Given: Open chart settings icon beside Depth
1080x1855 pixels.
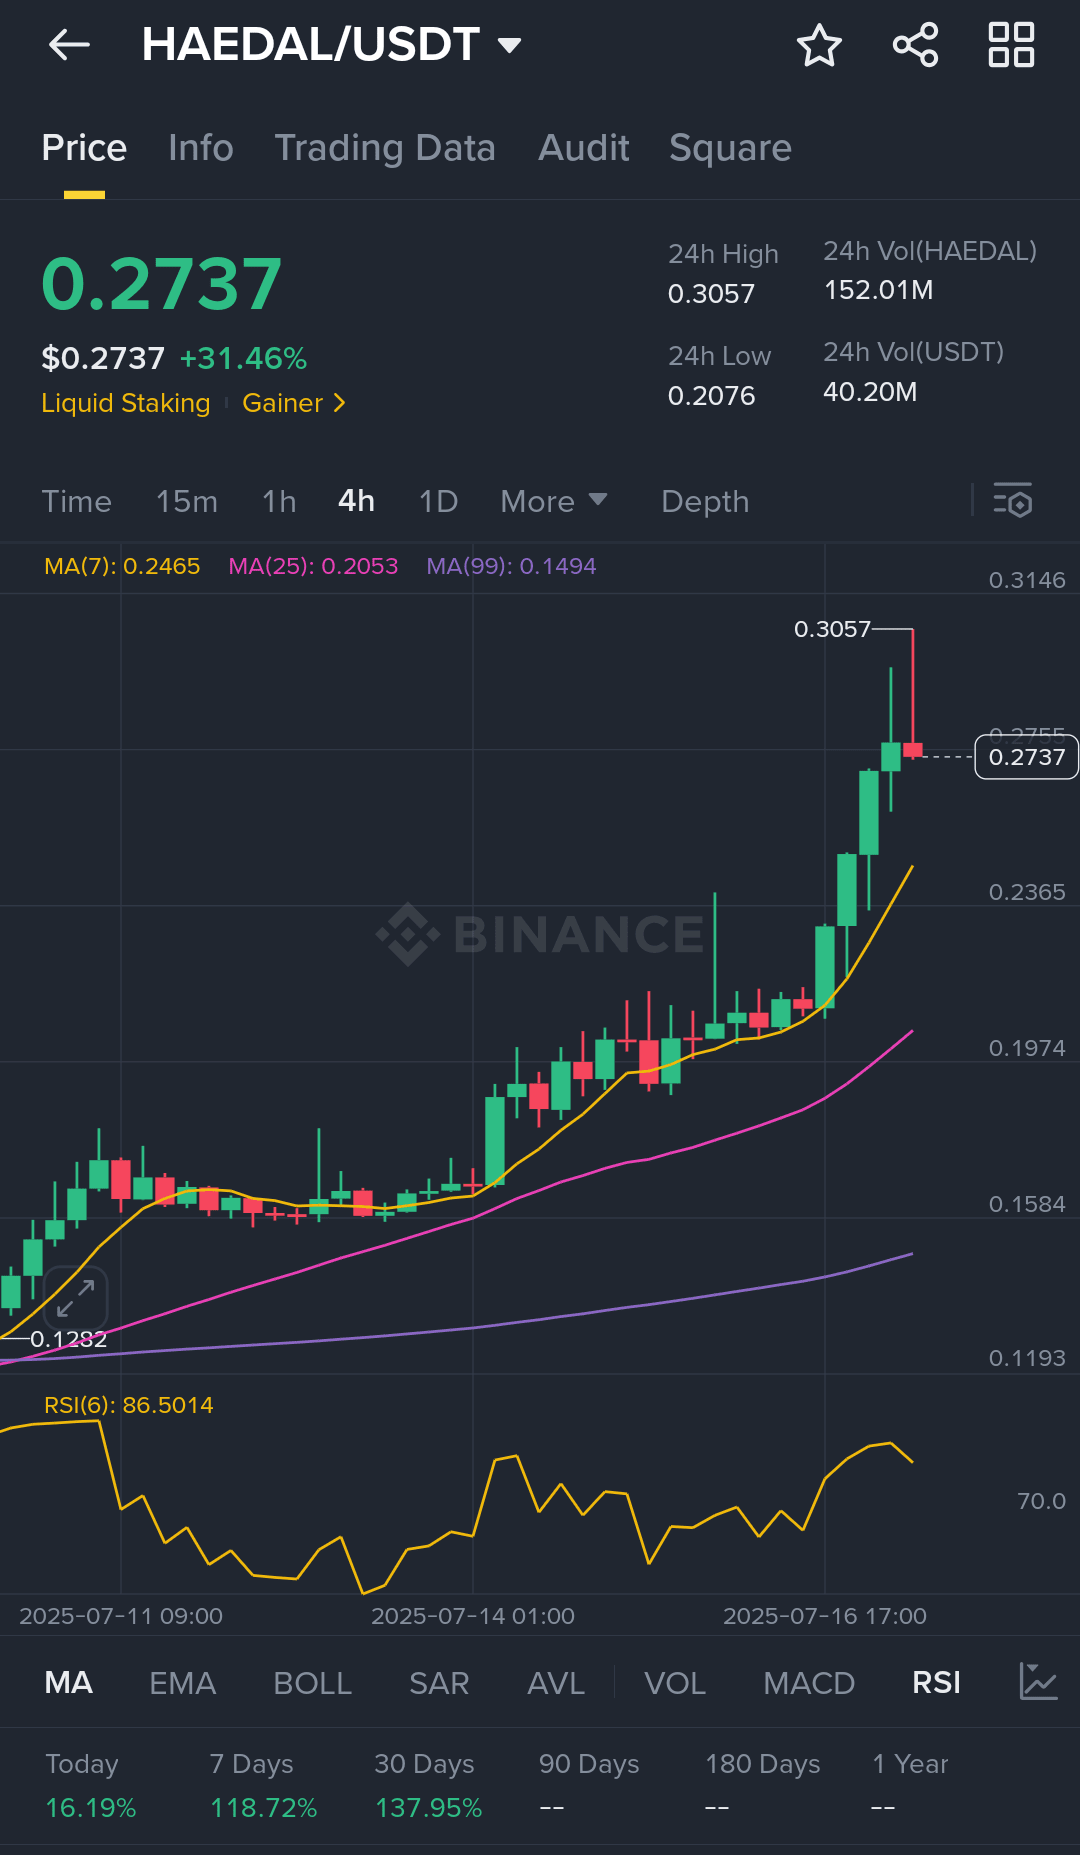Looking at the screenshot, I should pos(1012,501).
